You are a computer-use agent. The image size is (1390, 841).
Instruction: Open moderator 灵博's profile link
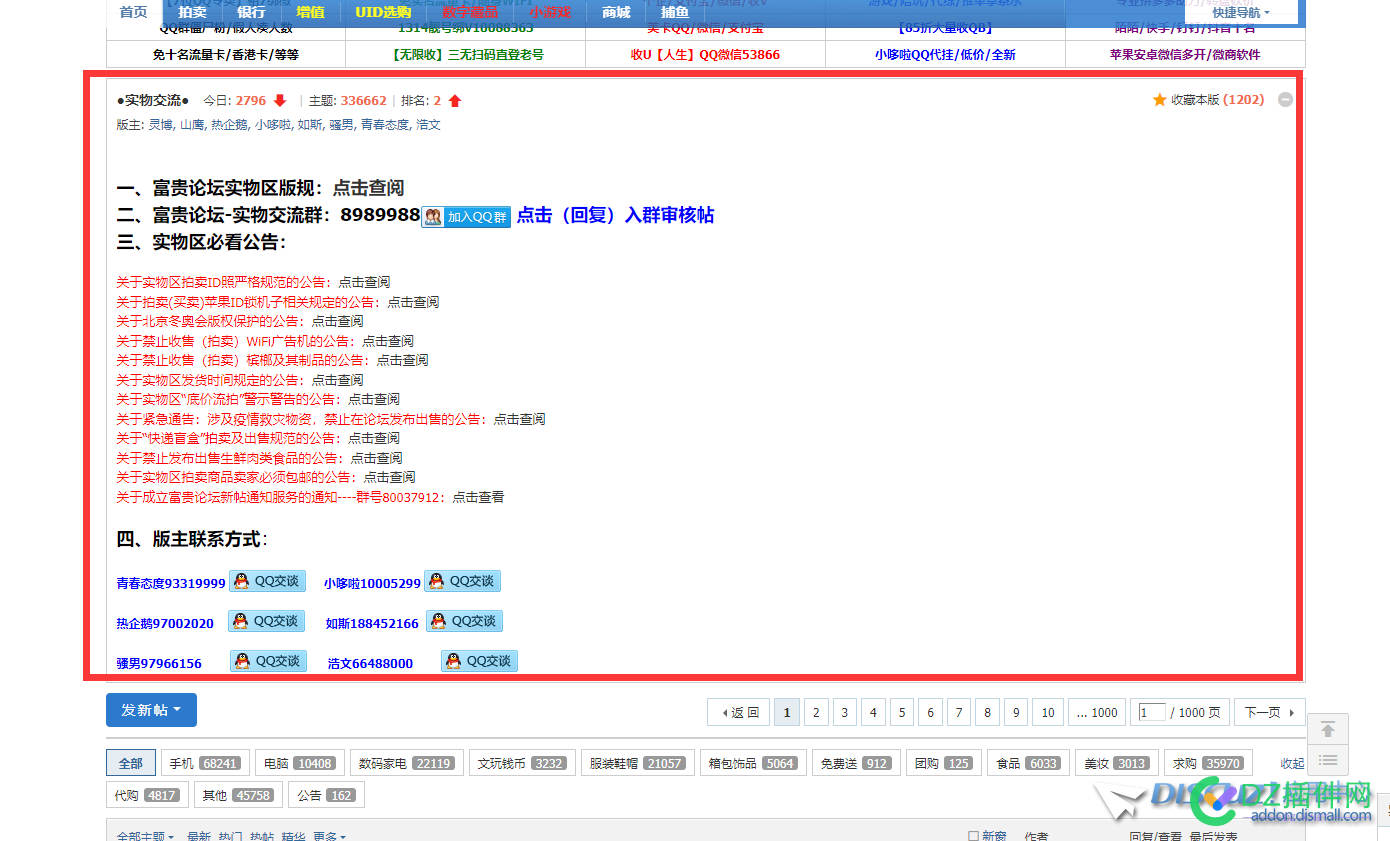pos(160,125)
